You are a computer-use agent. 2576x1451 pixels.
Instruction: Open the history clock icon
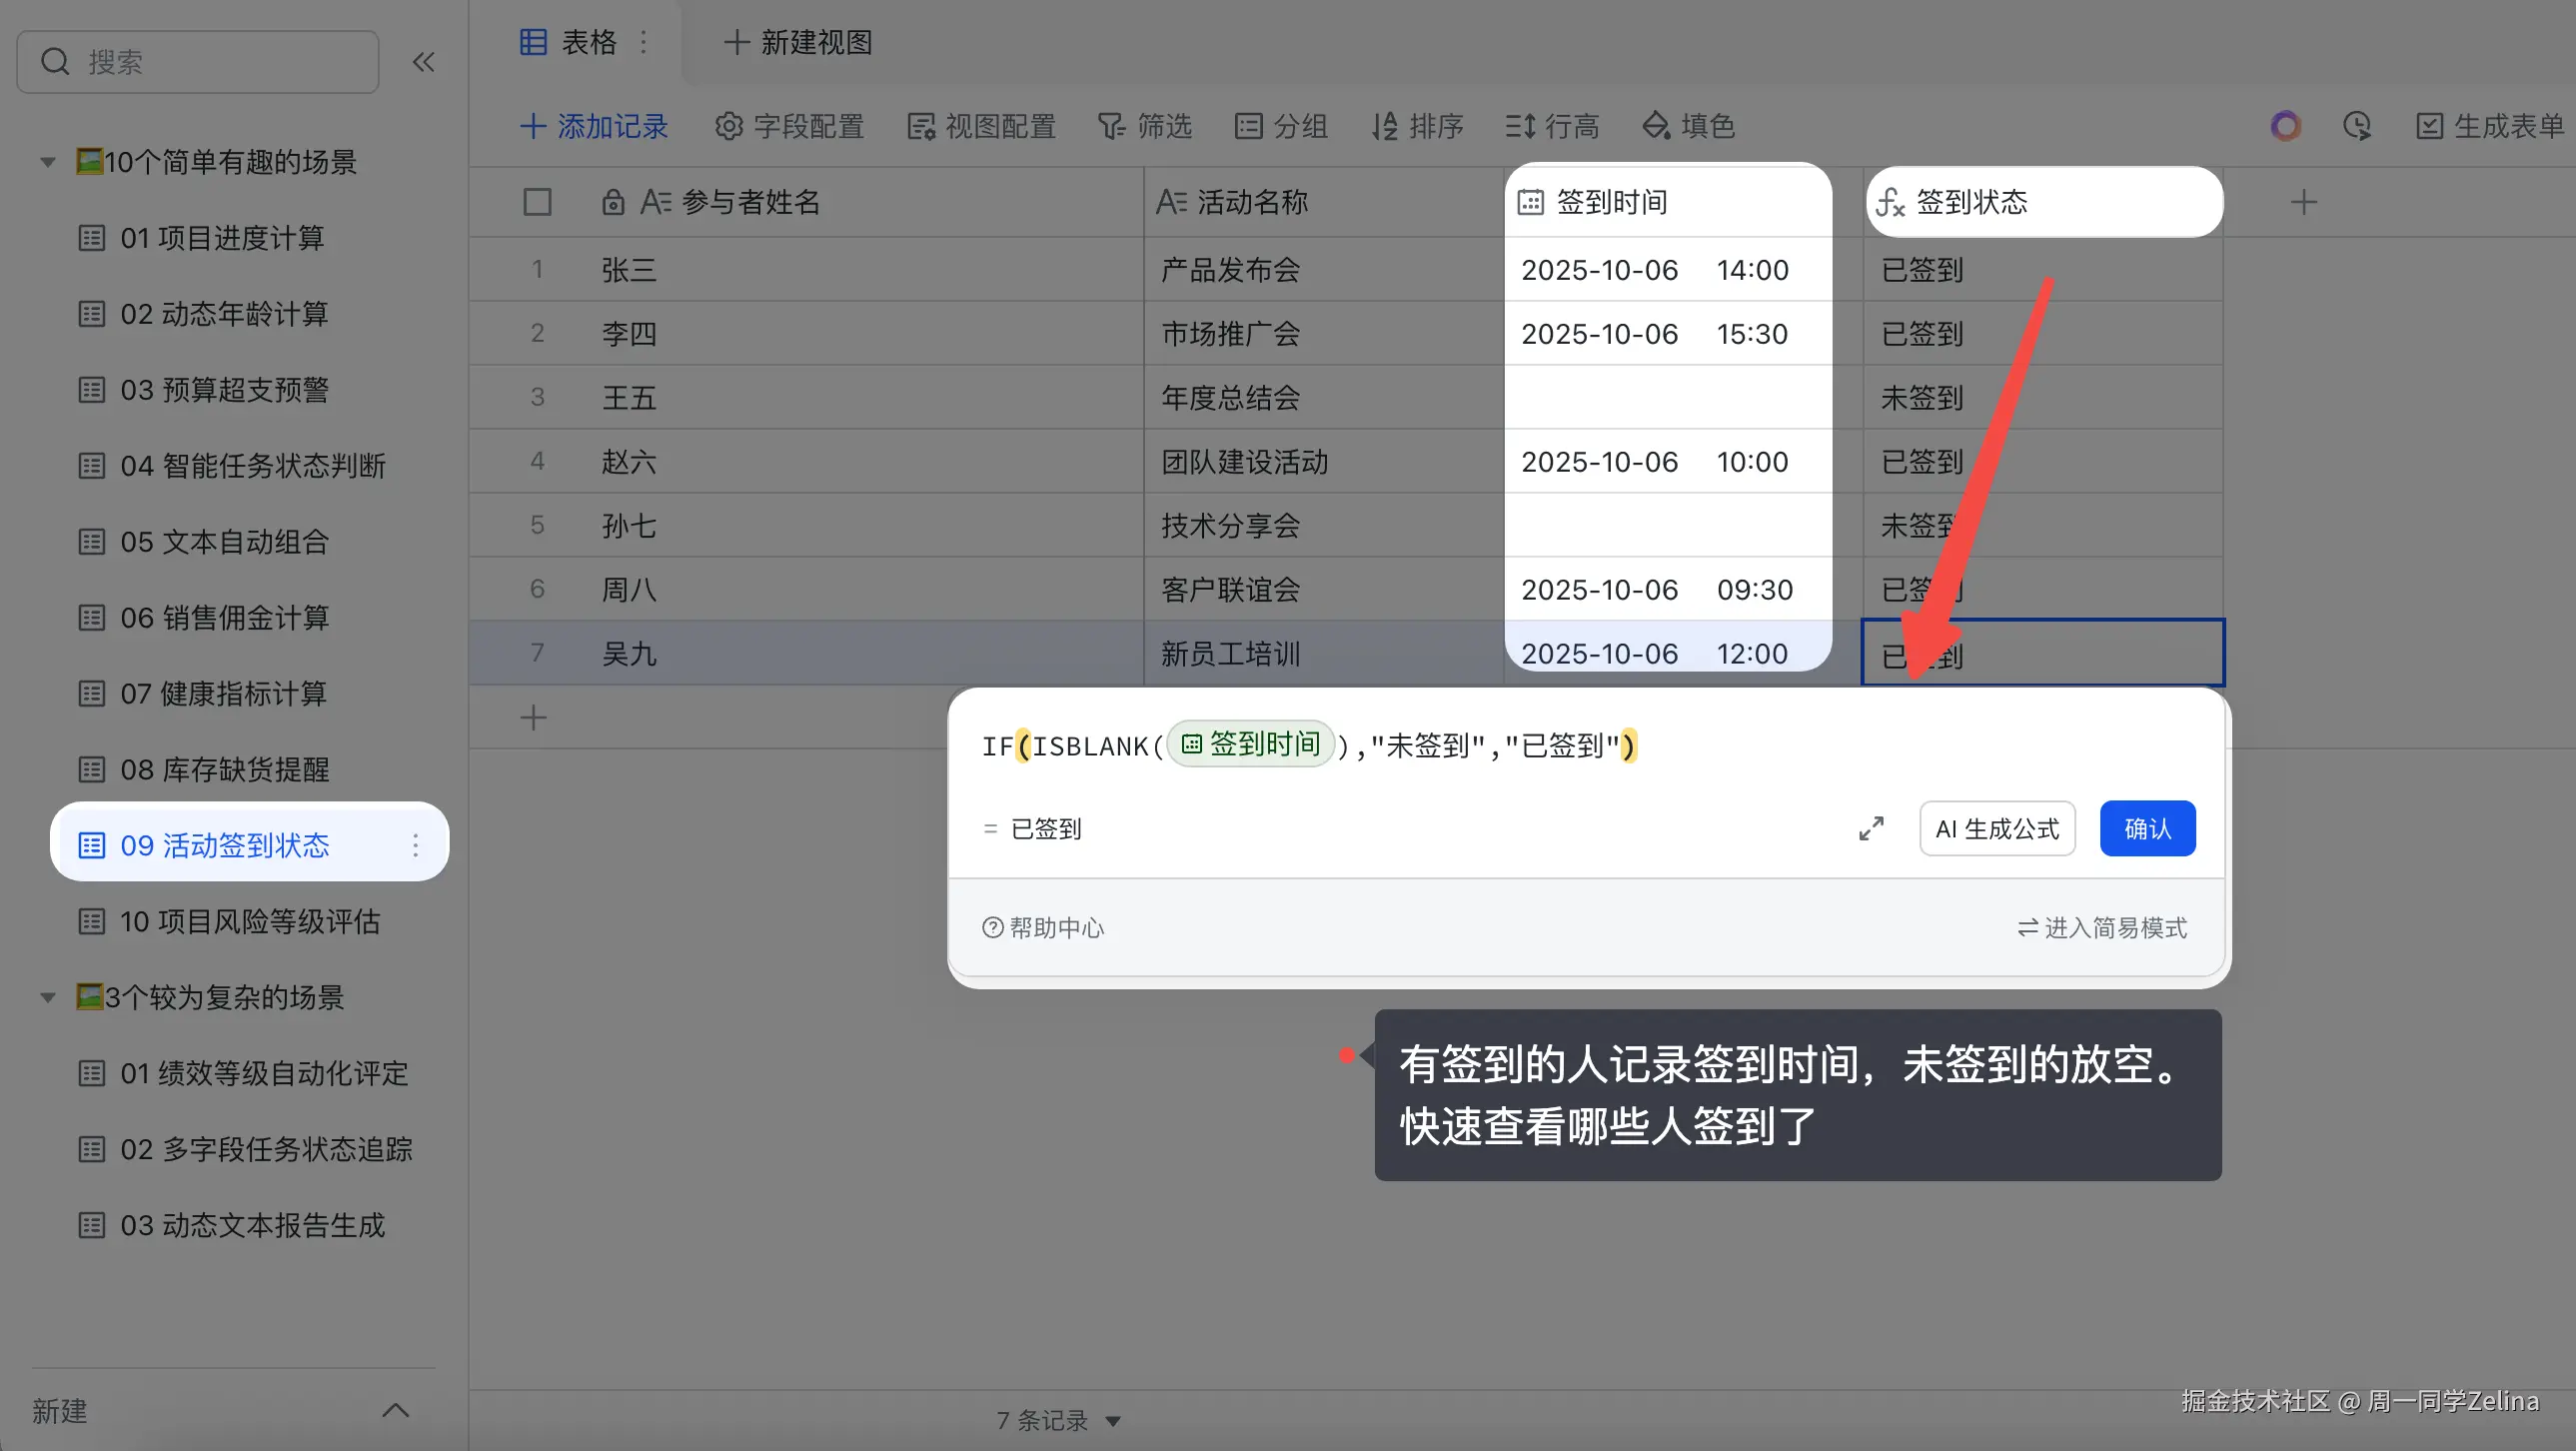[2357, 126]
